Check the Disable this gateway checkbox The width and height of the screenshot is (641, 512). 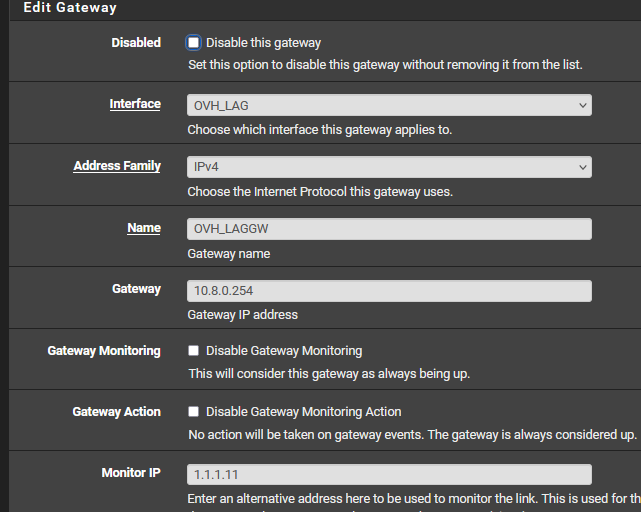(x=194, y=43)
